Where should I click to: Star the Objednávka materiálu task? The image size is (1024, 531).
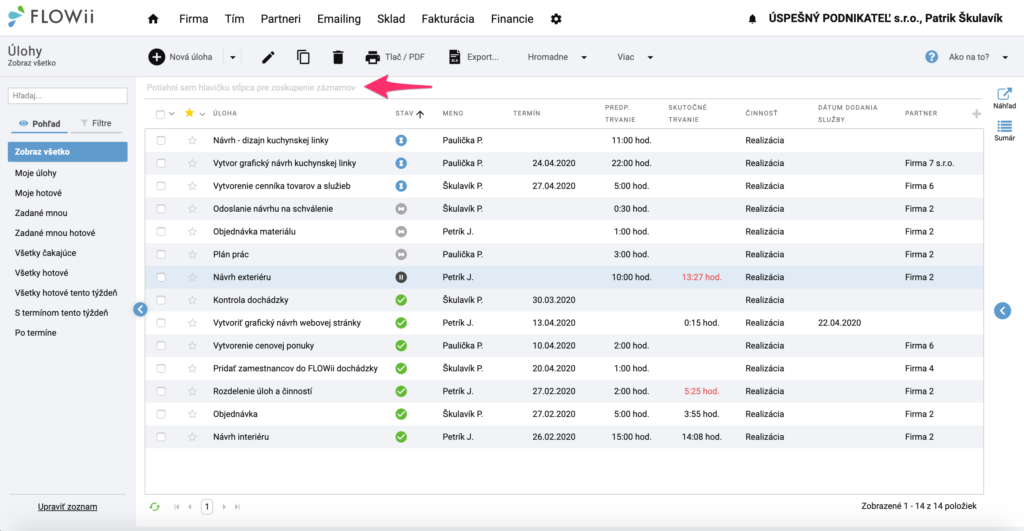click(x=192, y=232)
